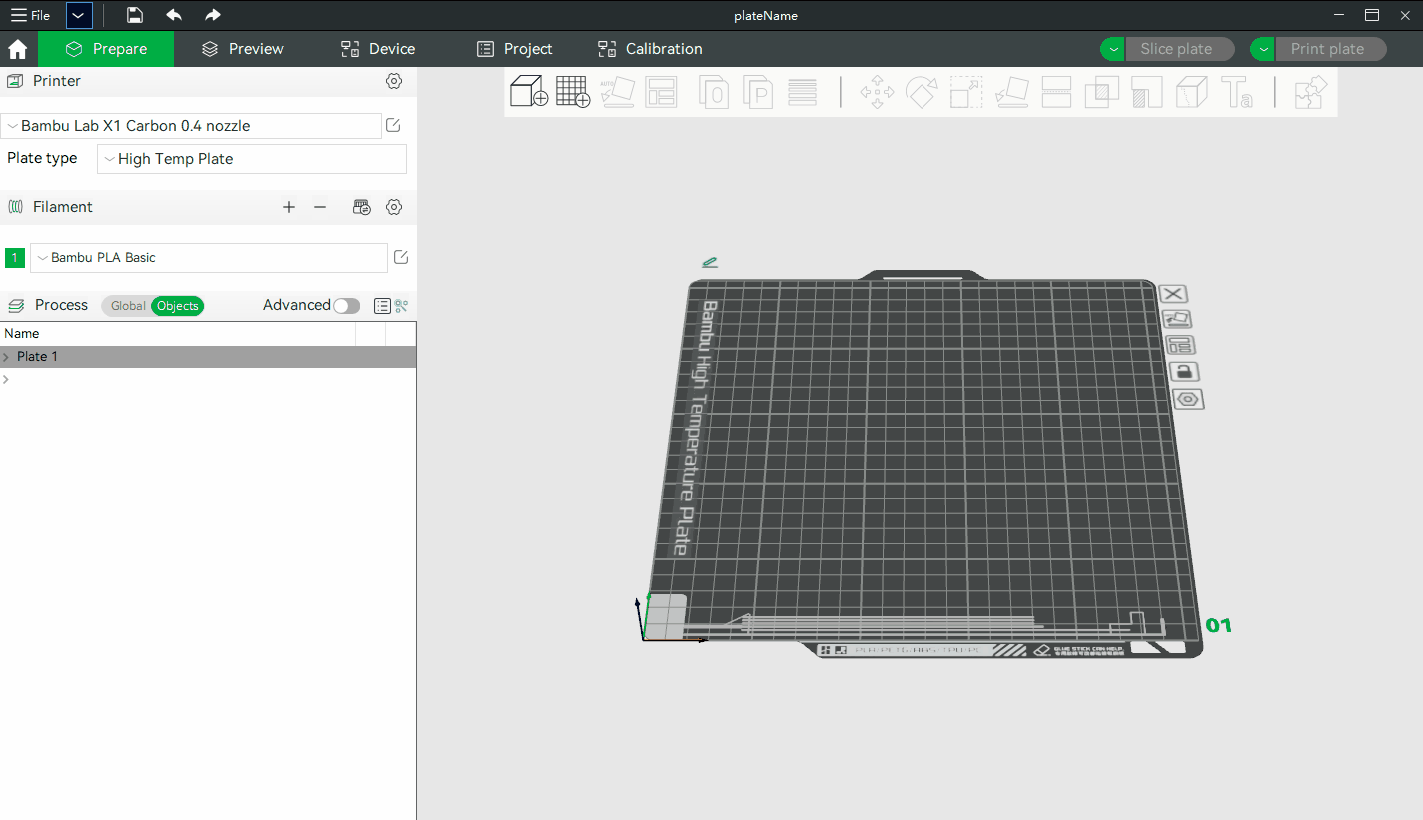Select the Lay on face tool
1423x820 pixels.
click(1012, 92)
